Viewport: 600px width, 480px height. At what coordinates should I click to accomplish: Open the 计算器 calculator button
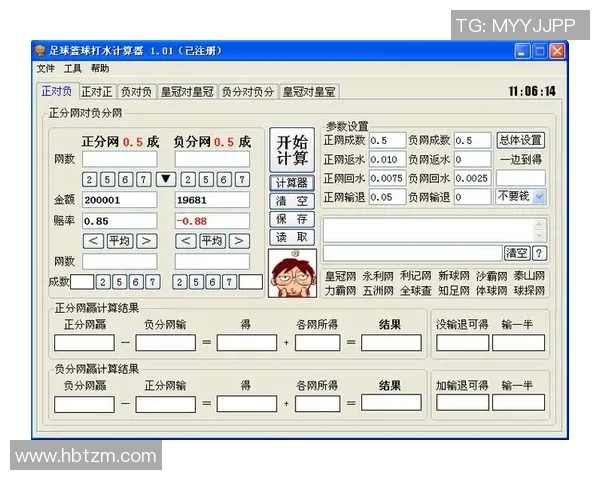[x=292, y=183]
